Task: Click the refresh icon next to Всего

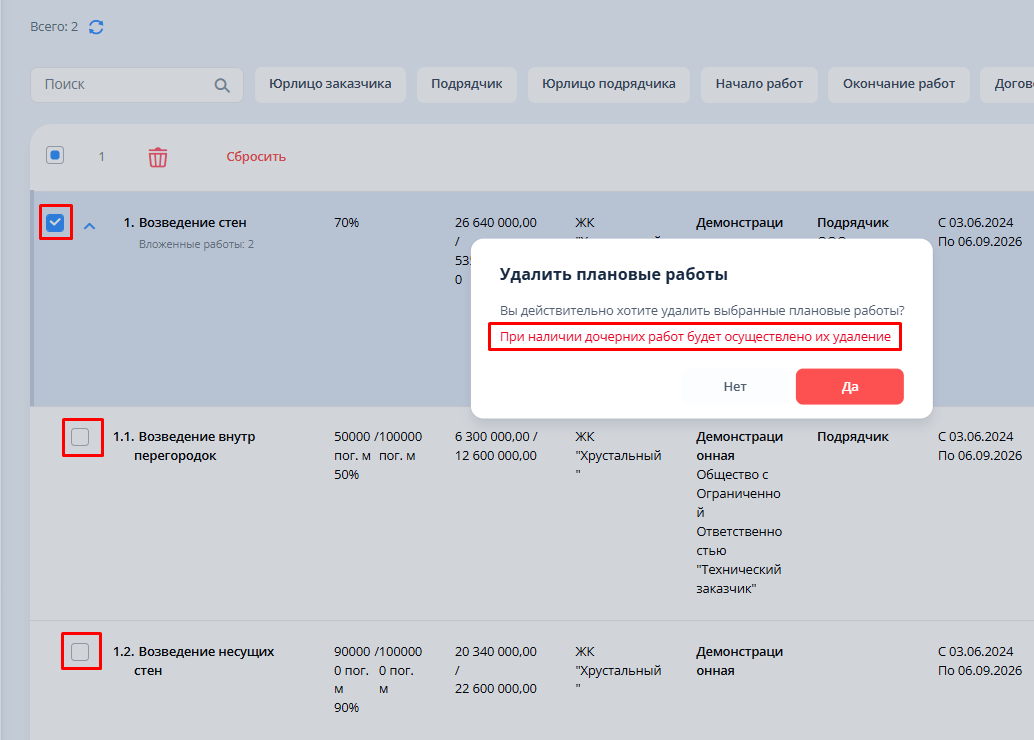Action: pyautogui.click(x=96, y=27)
